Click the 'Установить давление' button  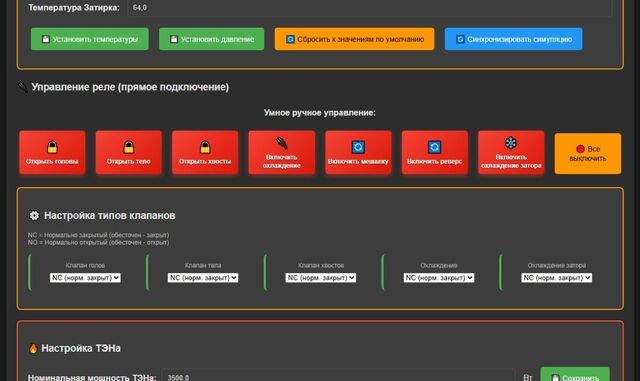pos(211,39)
